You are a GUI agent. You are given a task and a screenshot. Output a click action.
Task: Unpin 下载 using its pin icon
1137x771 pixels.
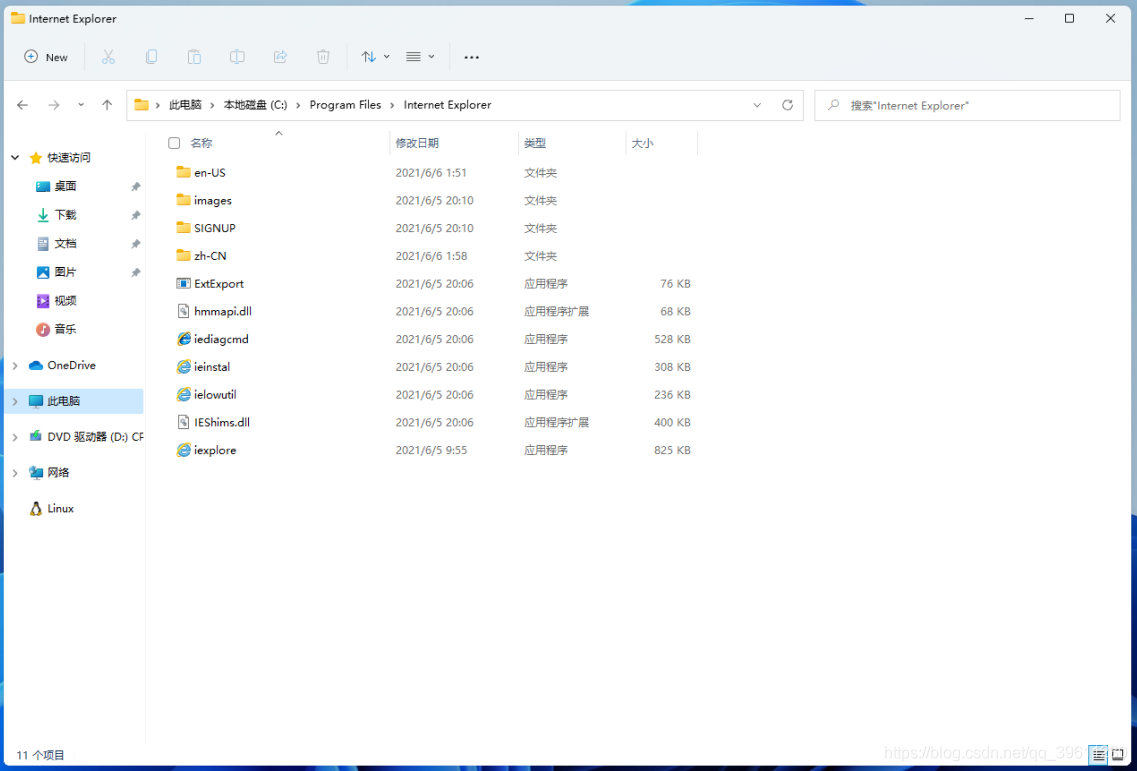click(136, 215)
